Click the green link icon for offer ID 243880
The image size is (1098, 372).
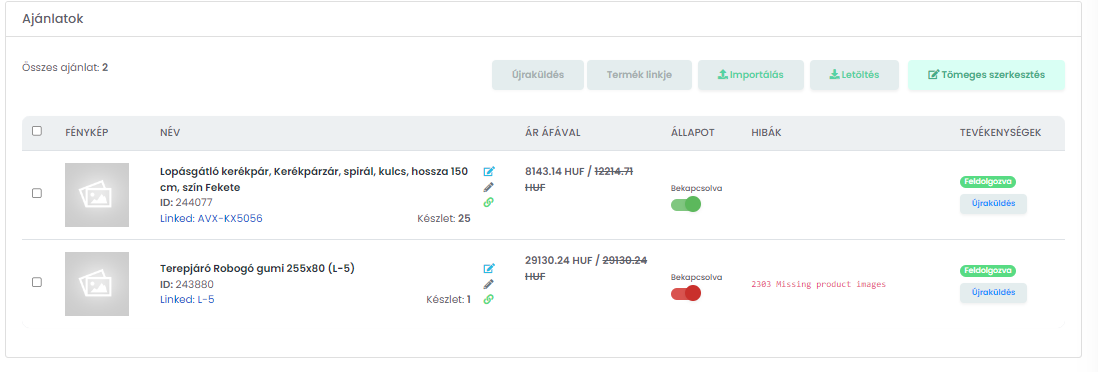489,299
